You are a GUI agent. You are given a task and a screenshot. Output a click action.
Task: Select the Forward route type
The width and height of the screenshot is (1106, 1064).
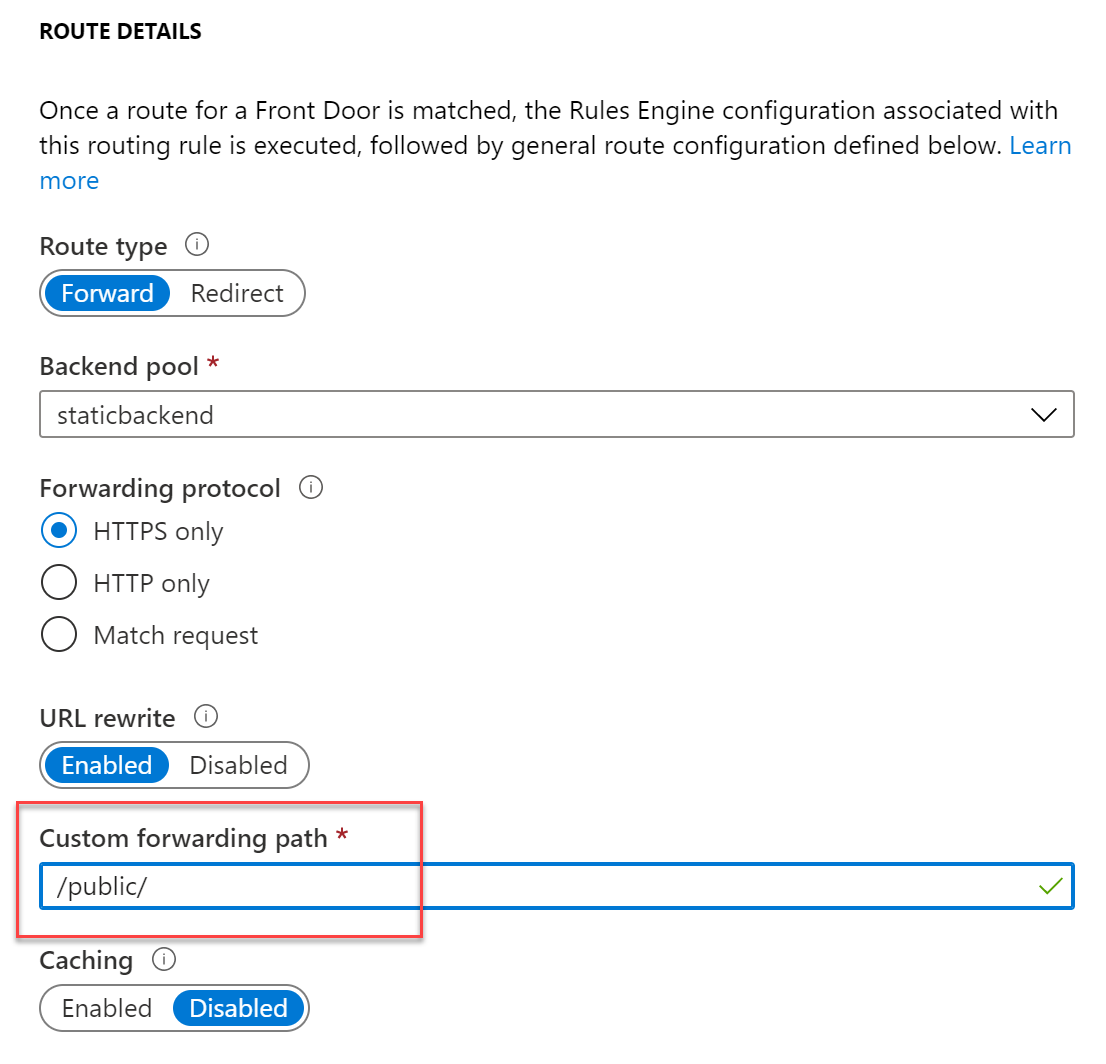[107, 294]
